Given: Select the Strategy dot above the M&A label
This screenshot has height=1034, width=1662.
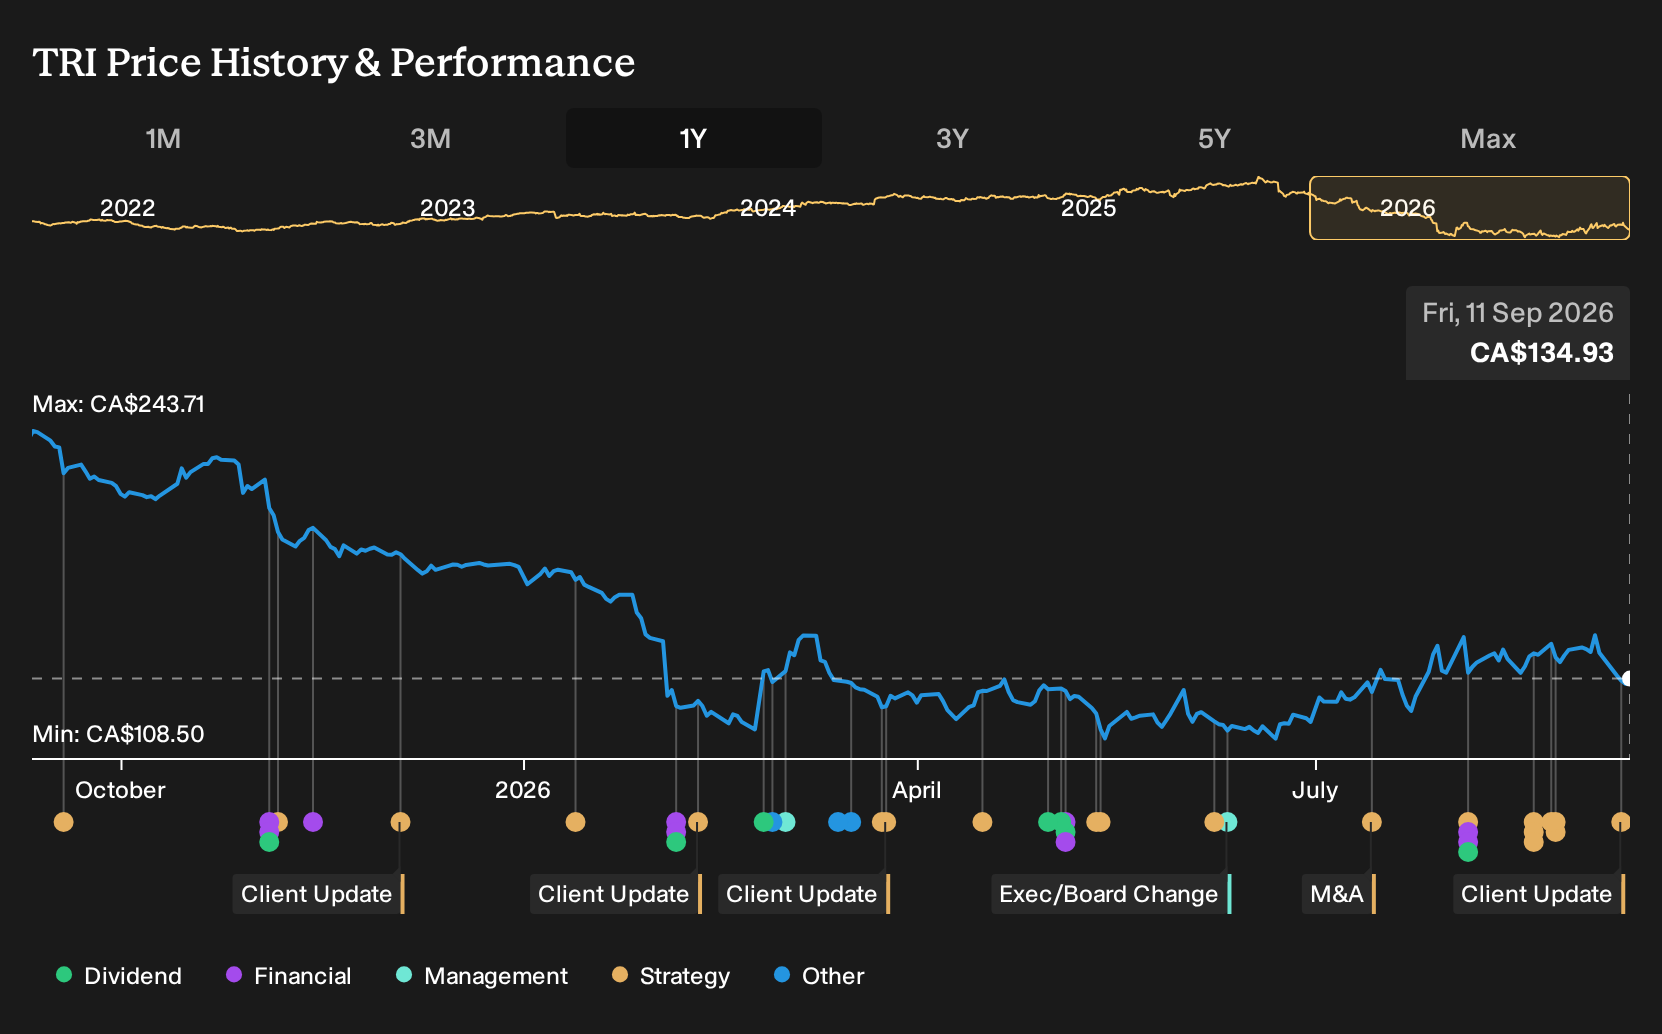Looking at the screenshot, I should point(1371,822).
